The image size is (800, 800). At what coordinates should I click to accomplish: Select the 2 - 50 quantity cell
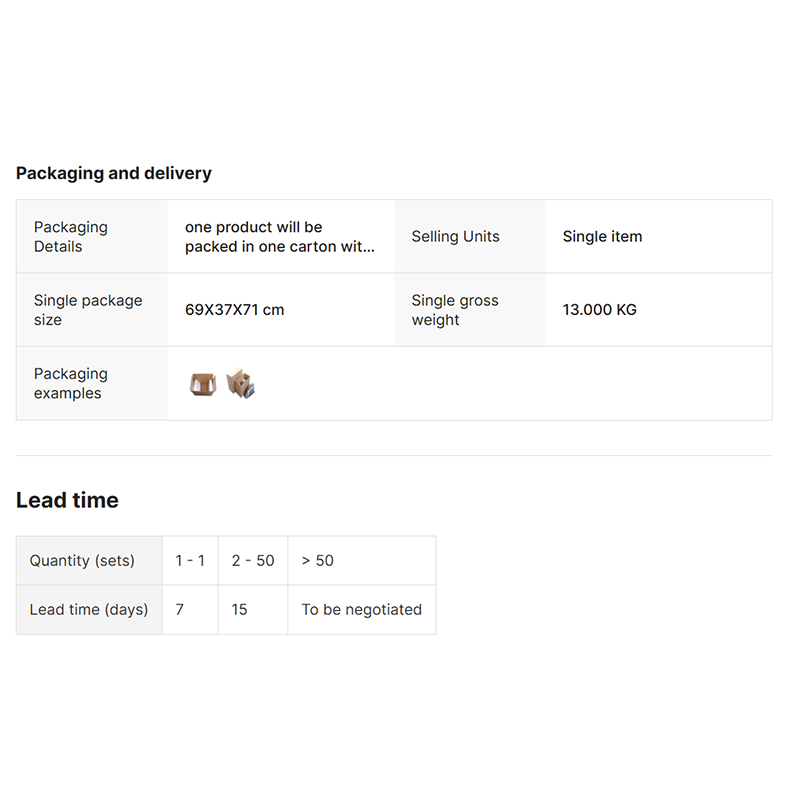click(253, 561)
